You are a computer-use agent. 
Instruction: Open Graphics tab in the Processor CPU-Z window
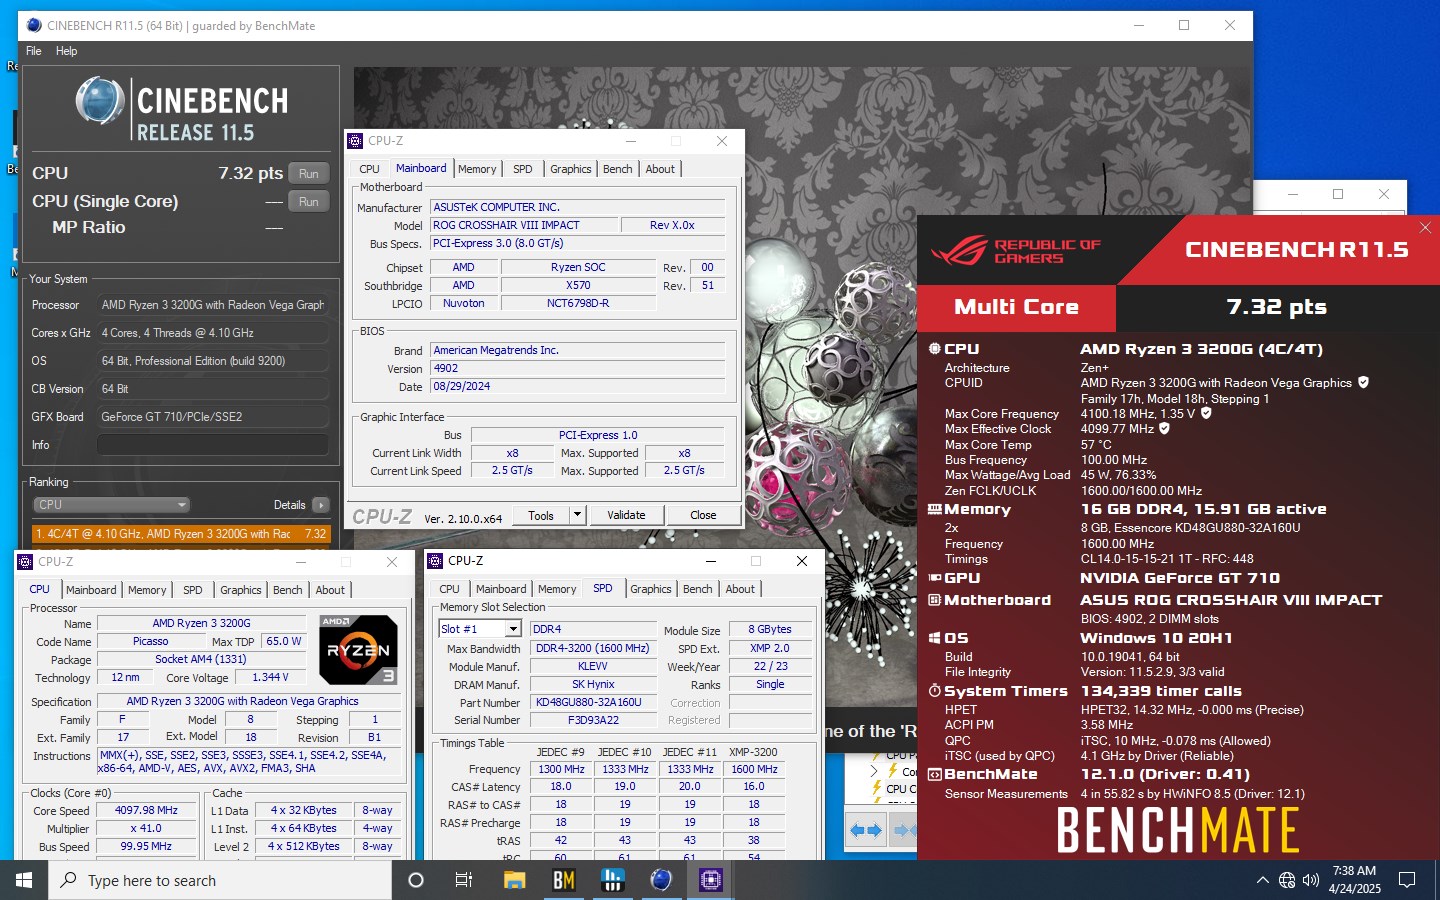coord(241,590)
